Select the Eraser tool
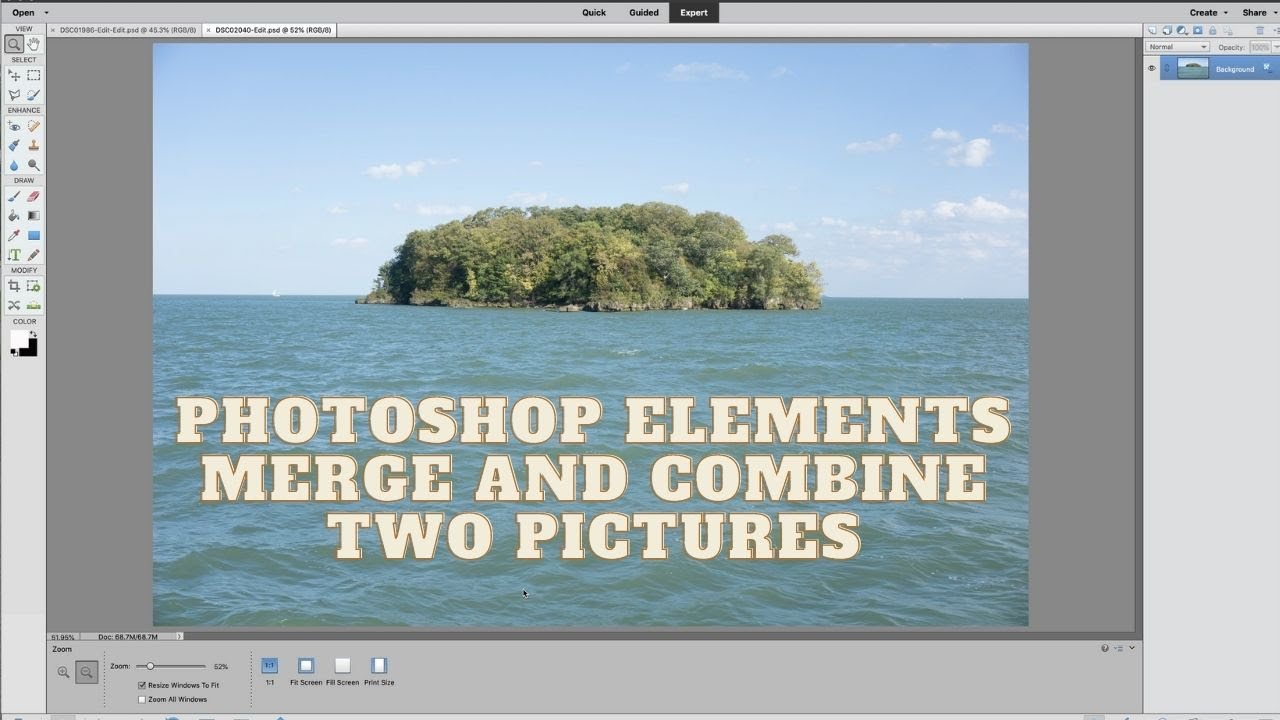 click(x=34, y=196)
